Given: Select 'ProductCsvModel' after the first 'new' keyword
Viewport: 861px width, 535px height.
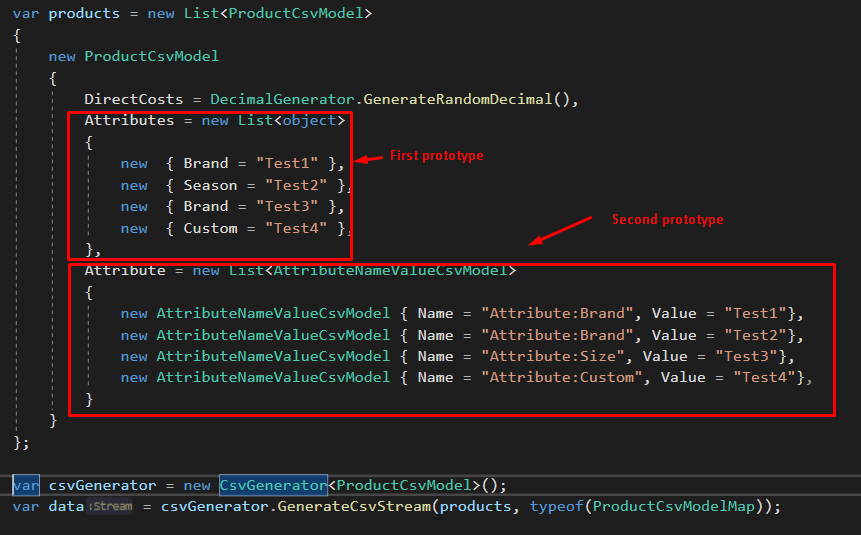Looking at the screenshot, I should [x=152, y=56].
